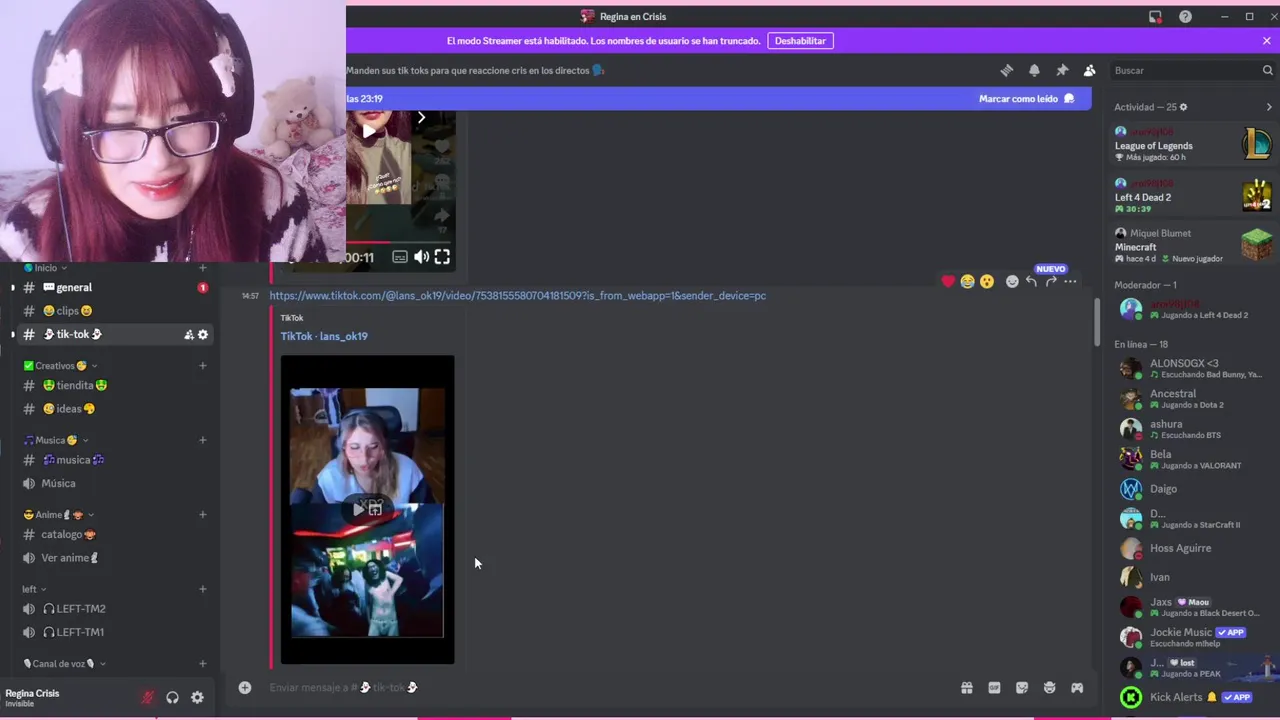Collapse the Canal de voz category
Viewport: 1280px width, 720px height.
point(64,664)
